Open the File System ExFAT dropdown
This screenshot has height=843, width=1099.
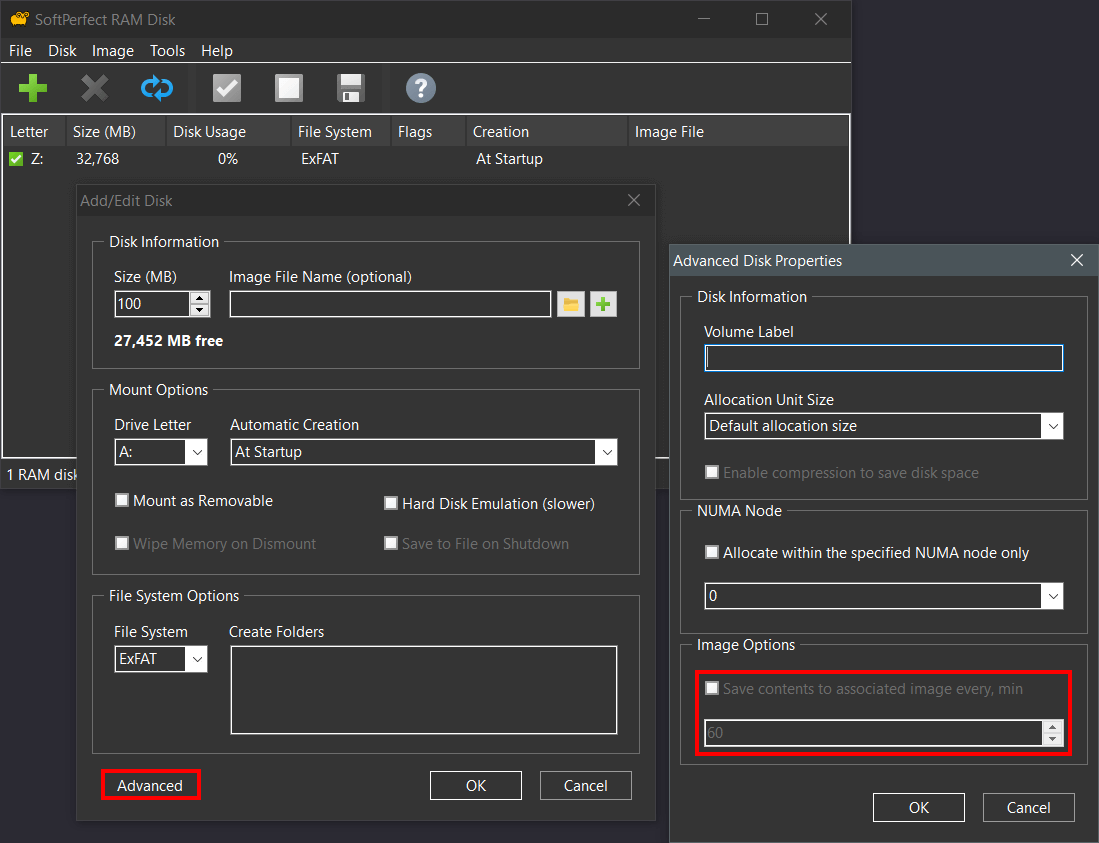[x=197, y=659]
